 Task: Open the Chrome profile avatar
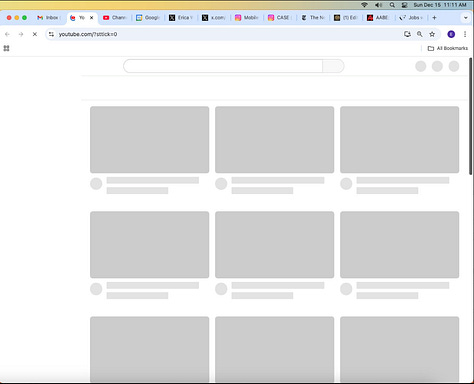pos(451,34)
